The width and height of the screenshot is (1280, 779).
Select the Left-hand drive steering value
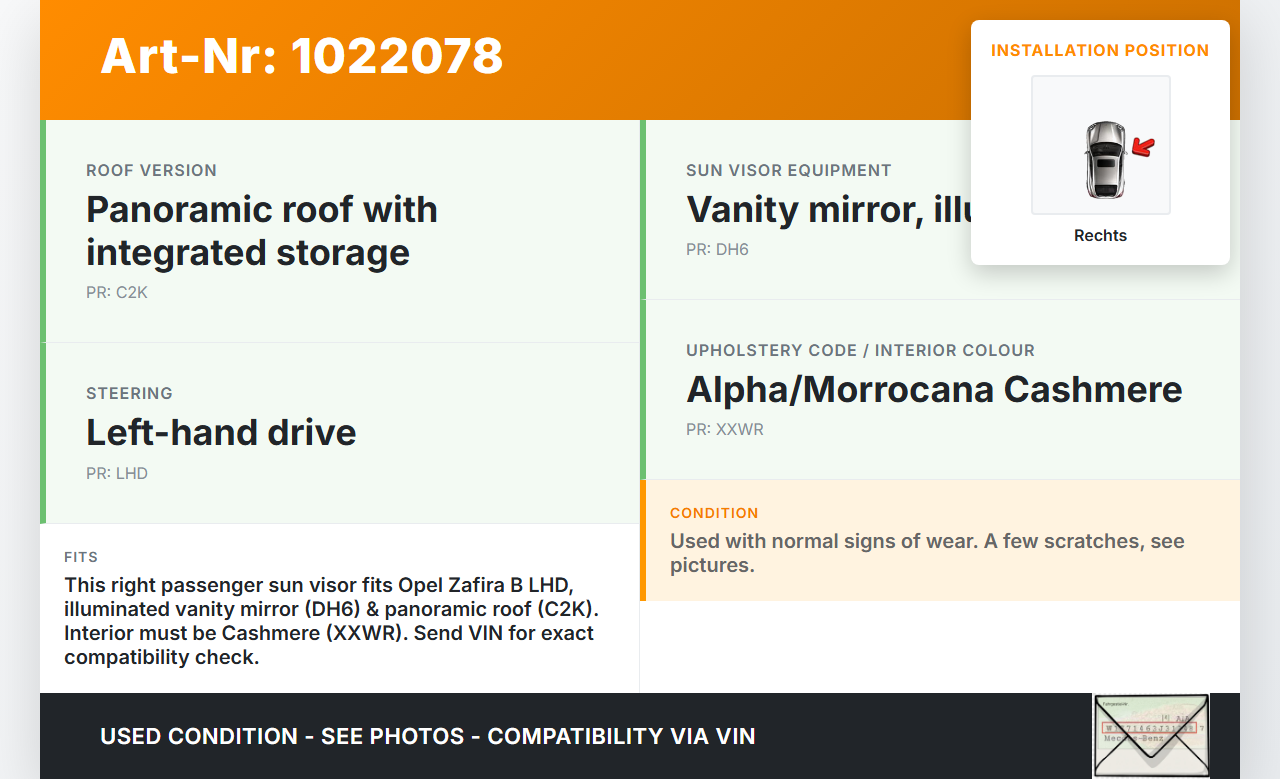tap(221, 432)
